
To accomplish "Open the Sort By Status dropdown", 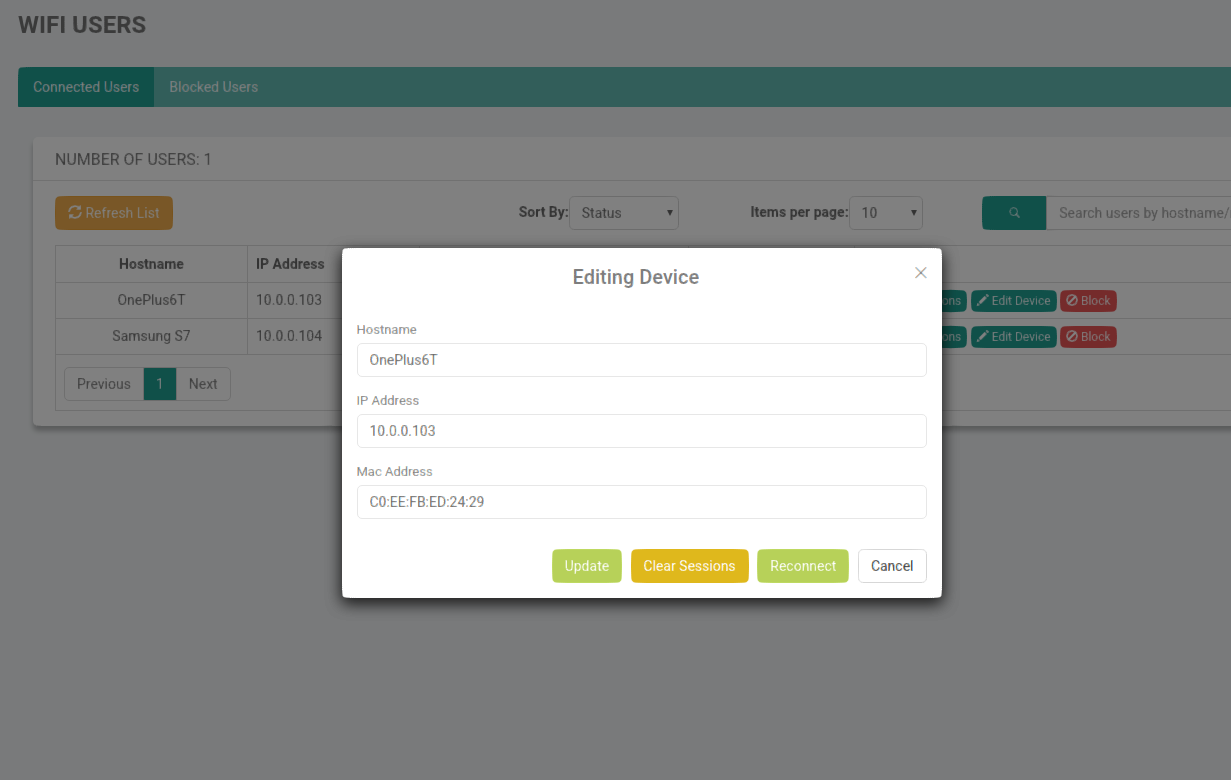I will tap(624, 213).
